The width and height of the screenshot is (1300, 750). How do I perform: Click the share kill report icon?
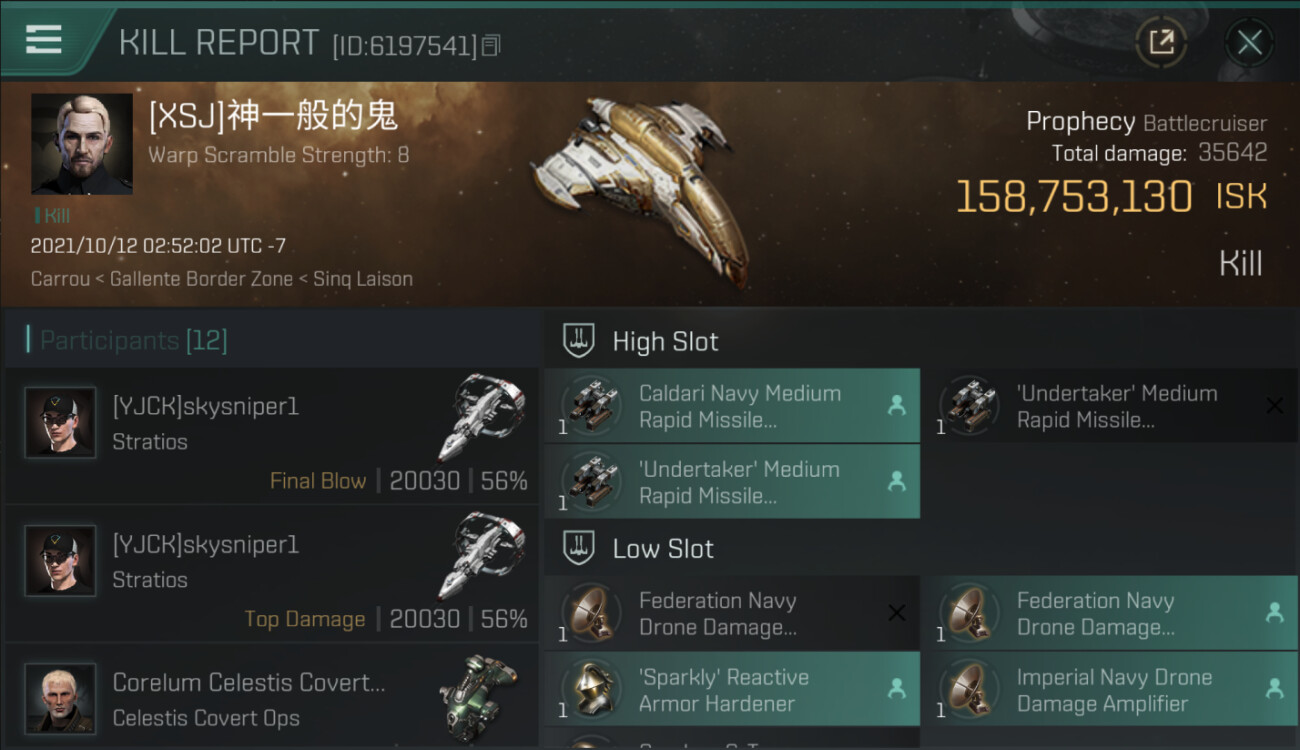click(x=1161, y=42)
